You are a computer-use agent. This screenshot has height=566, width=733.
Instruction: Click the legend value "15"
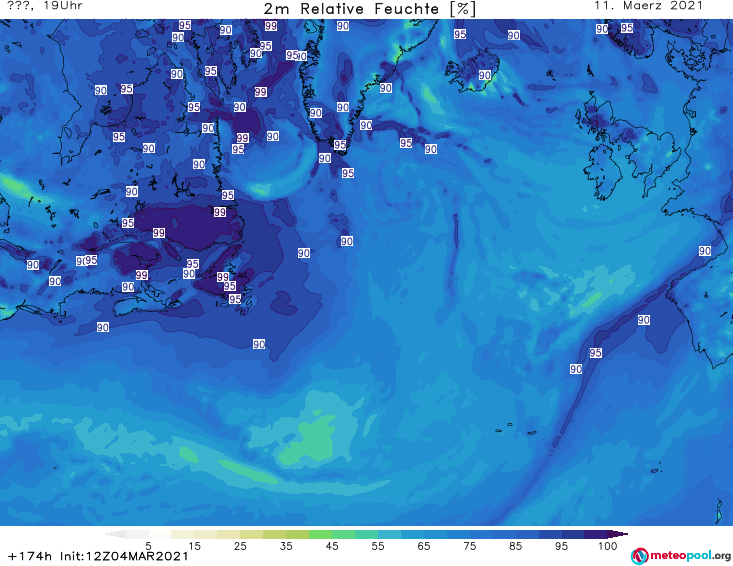(x=194, y=546)
